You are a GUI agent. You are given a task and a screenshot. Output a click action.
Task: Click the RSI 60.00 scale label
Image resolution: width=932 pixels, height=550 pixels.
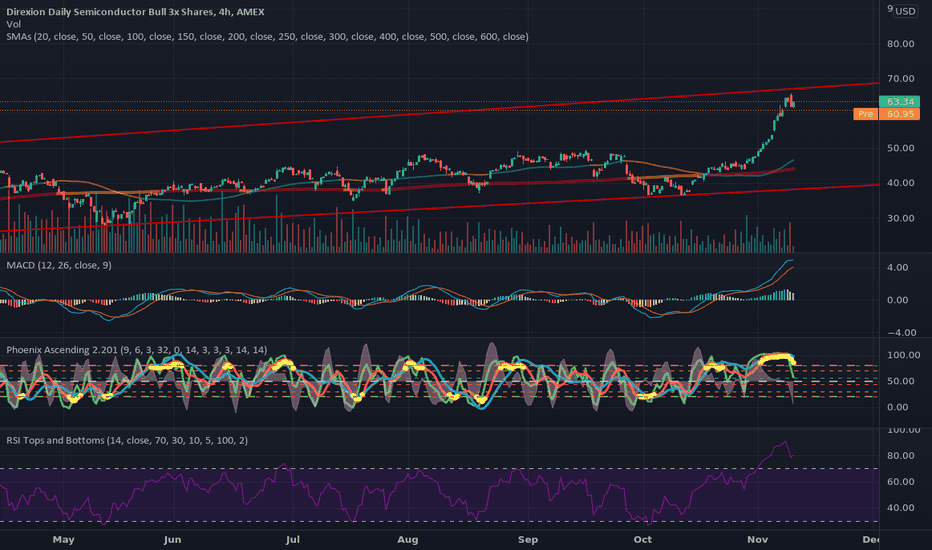[900, 482]
